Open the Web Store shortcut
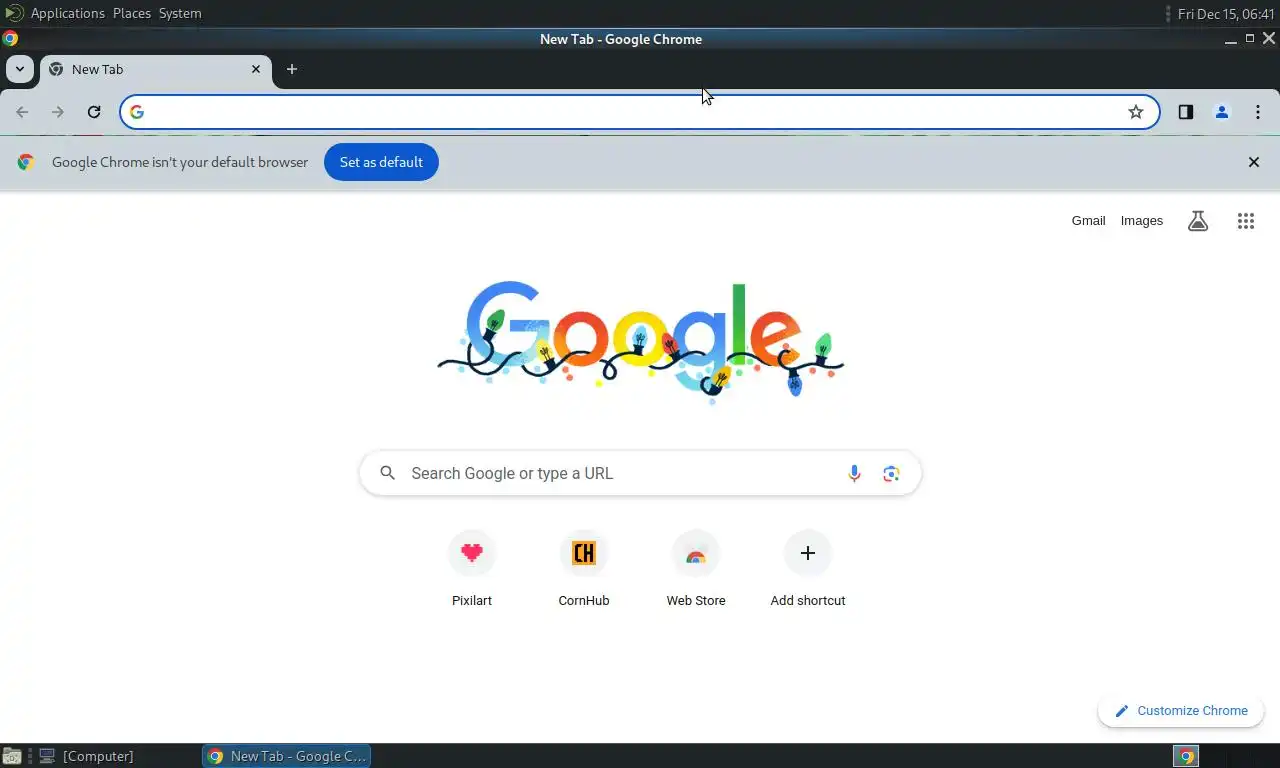The width and height of the screenshot is (1280, 768). 696,569
